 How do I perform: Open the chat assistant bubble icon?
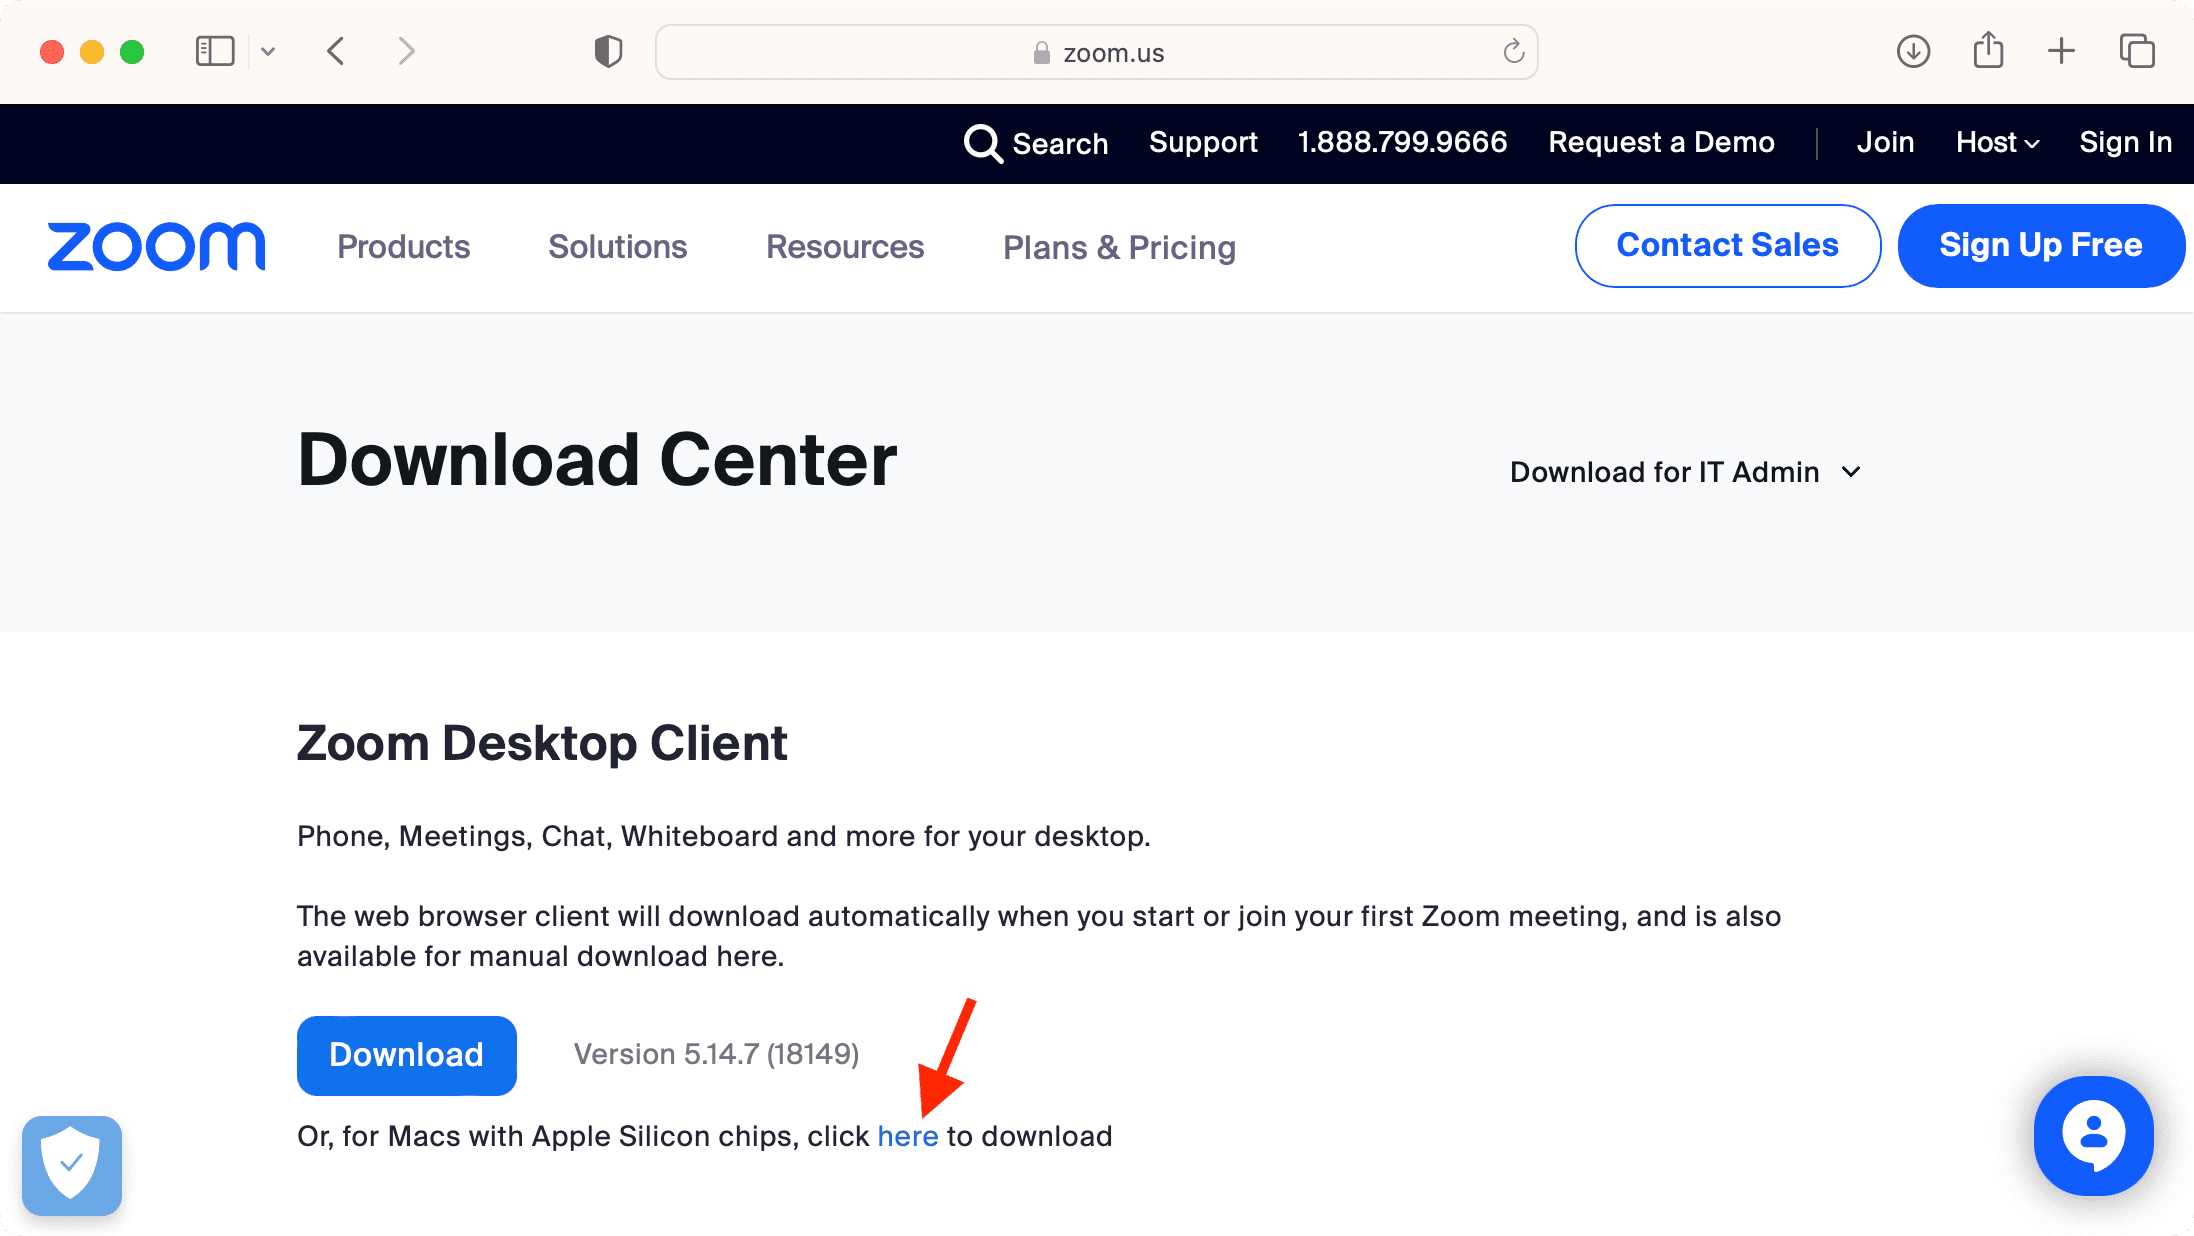click(x=2093, y=1136)
